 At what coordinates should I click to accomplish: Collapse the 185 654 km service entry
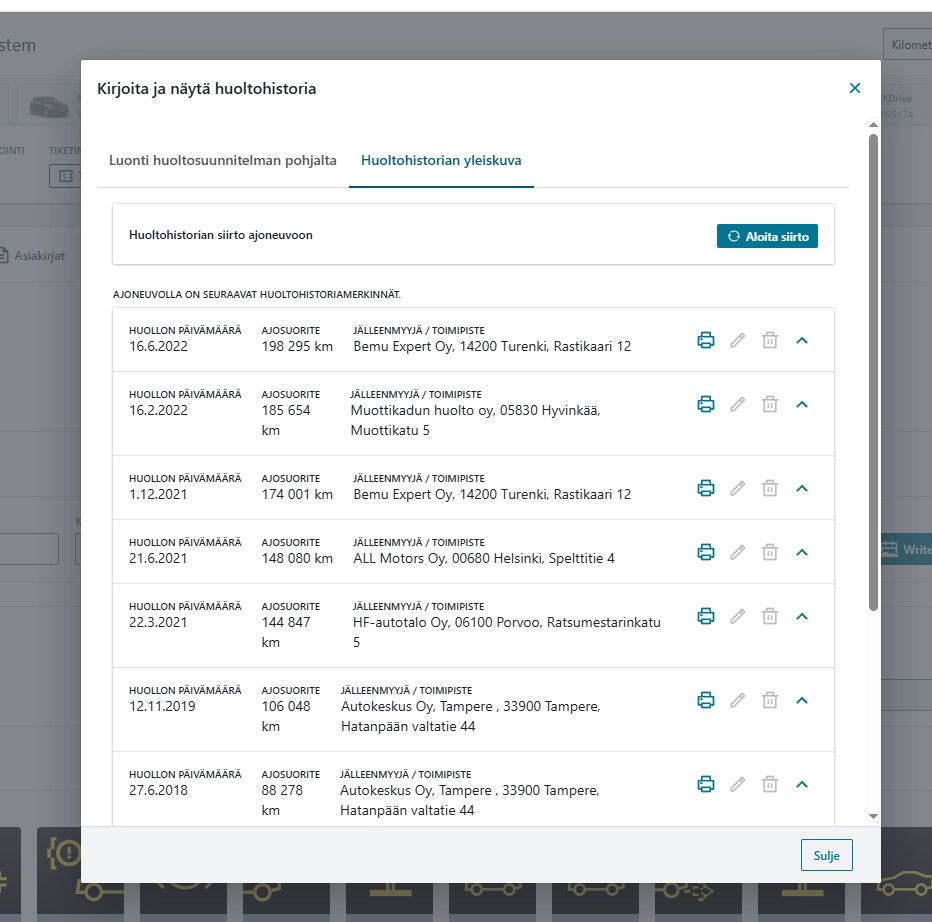click(802, 404)
